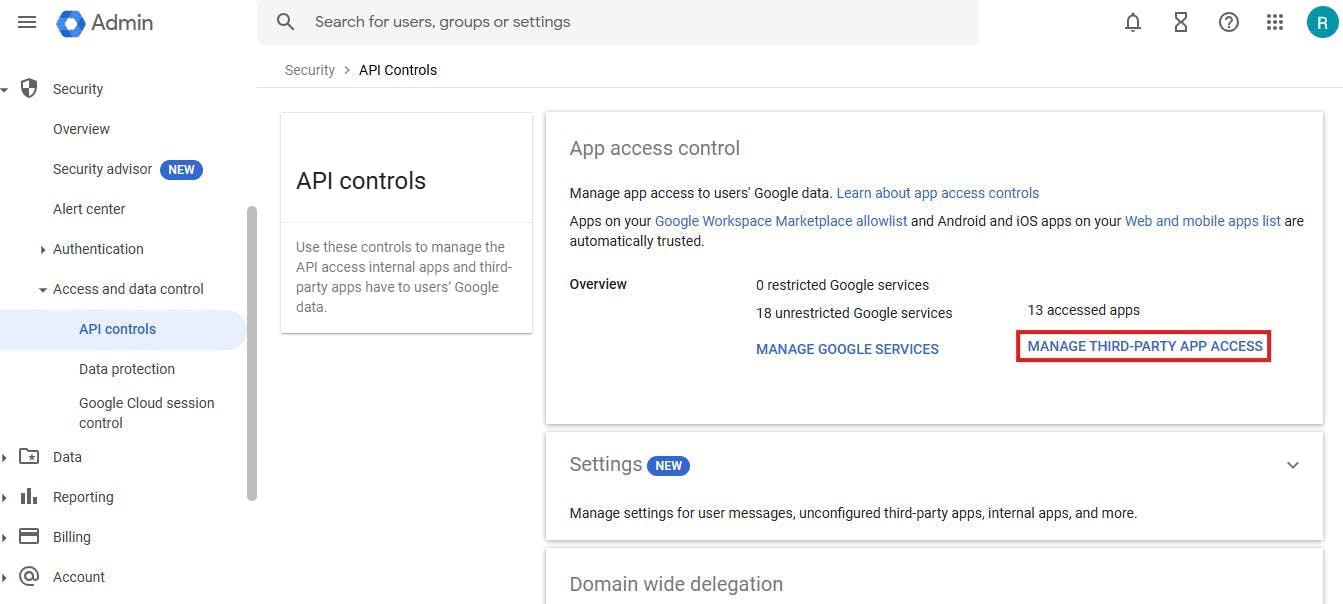Open the help question mark icon
The height and width of the screenshot is (604, 1343).
coord(1229,22)
